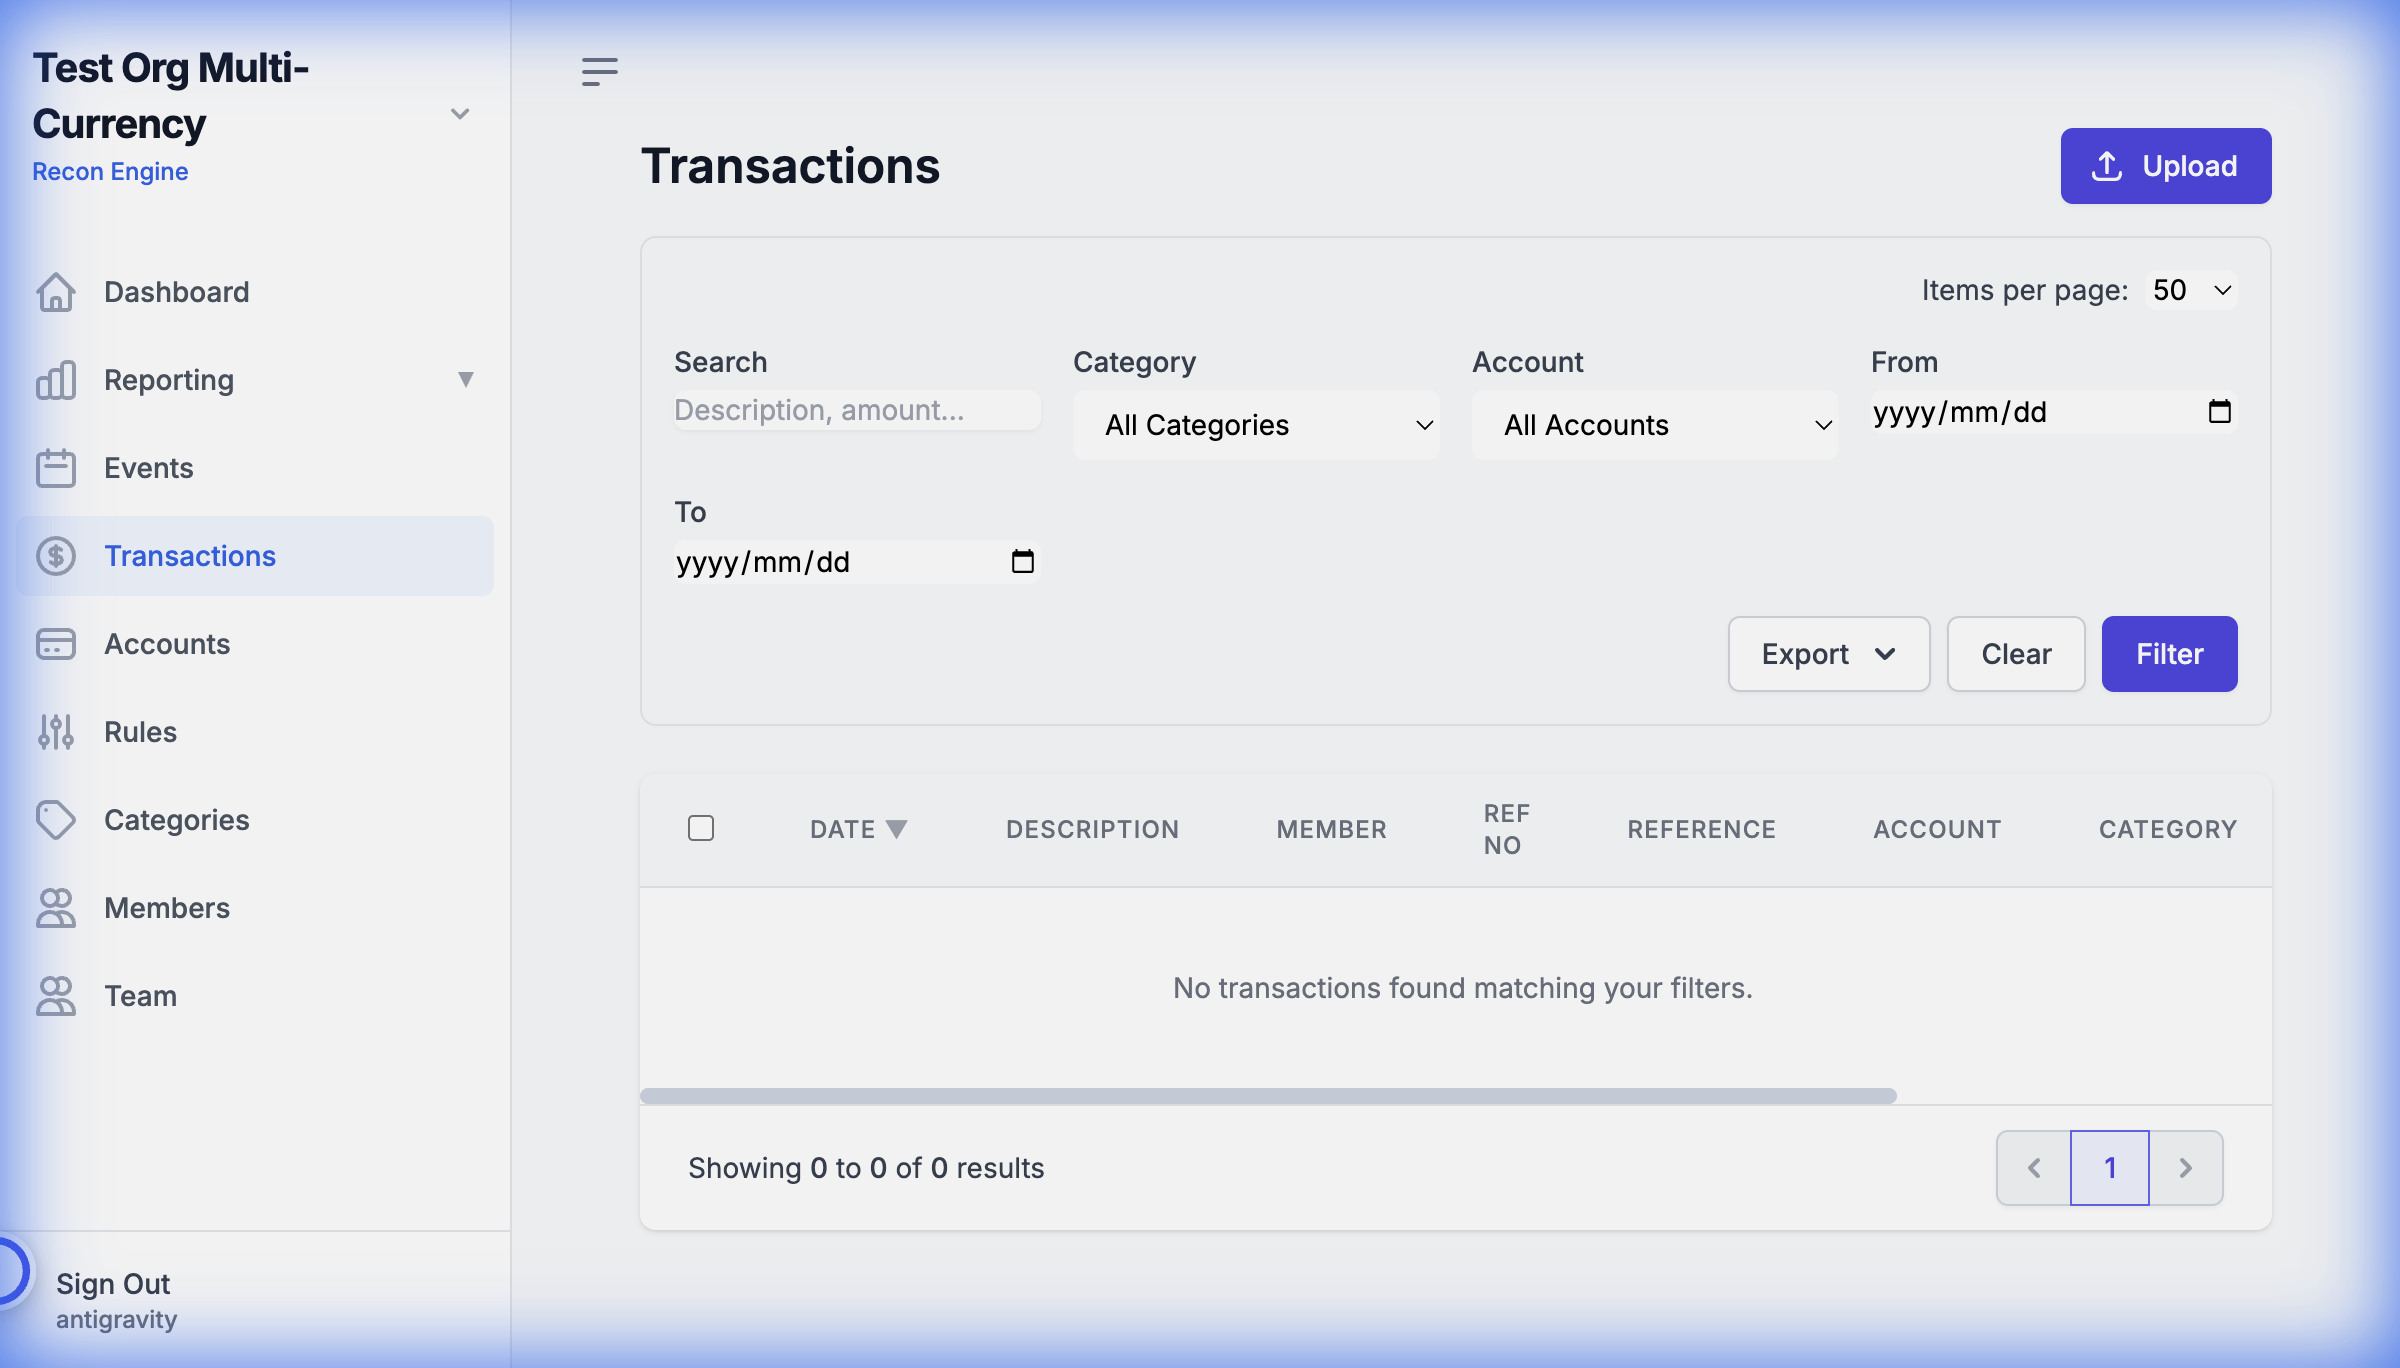The width and height of the screenshot is (2400, 1368).
Task: Click the Rules sliders icon
Action: coord(57,731)
